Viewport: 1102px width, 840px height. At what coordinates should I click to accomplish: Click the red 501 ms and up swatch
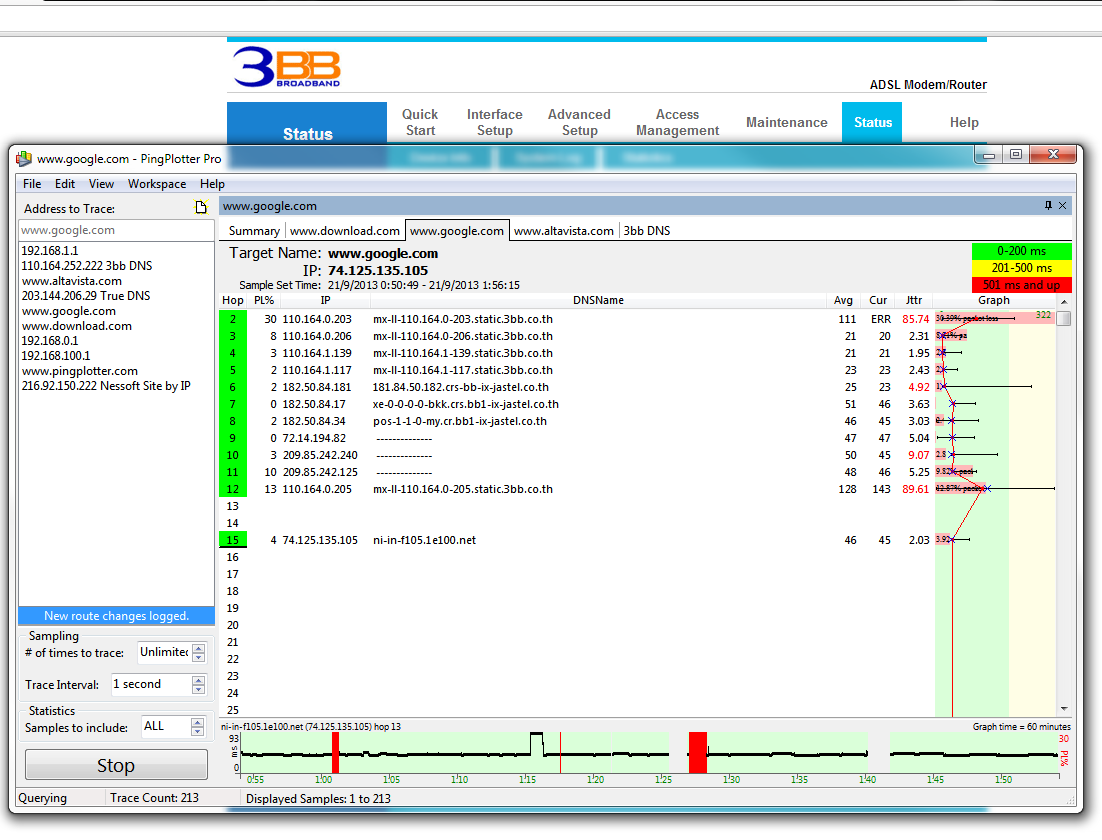pyautogui.click(x=1021, y=285)
